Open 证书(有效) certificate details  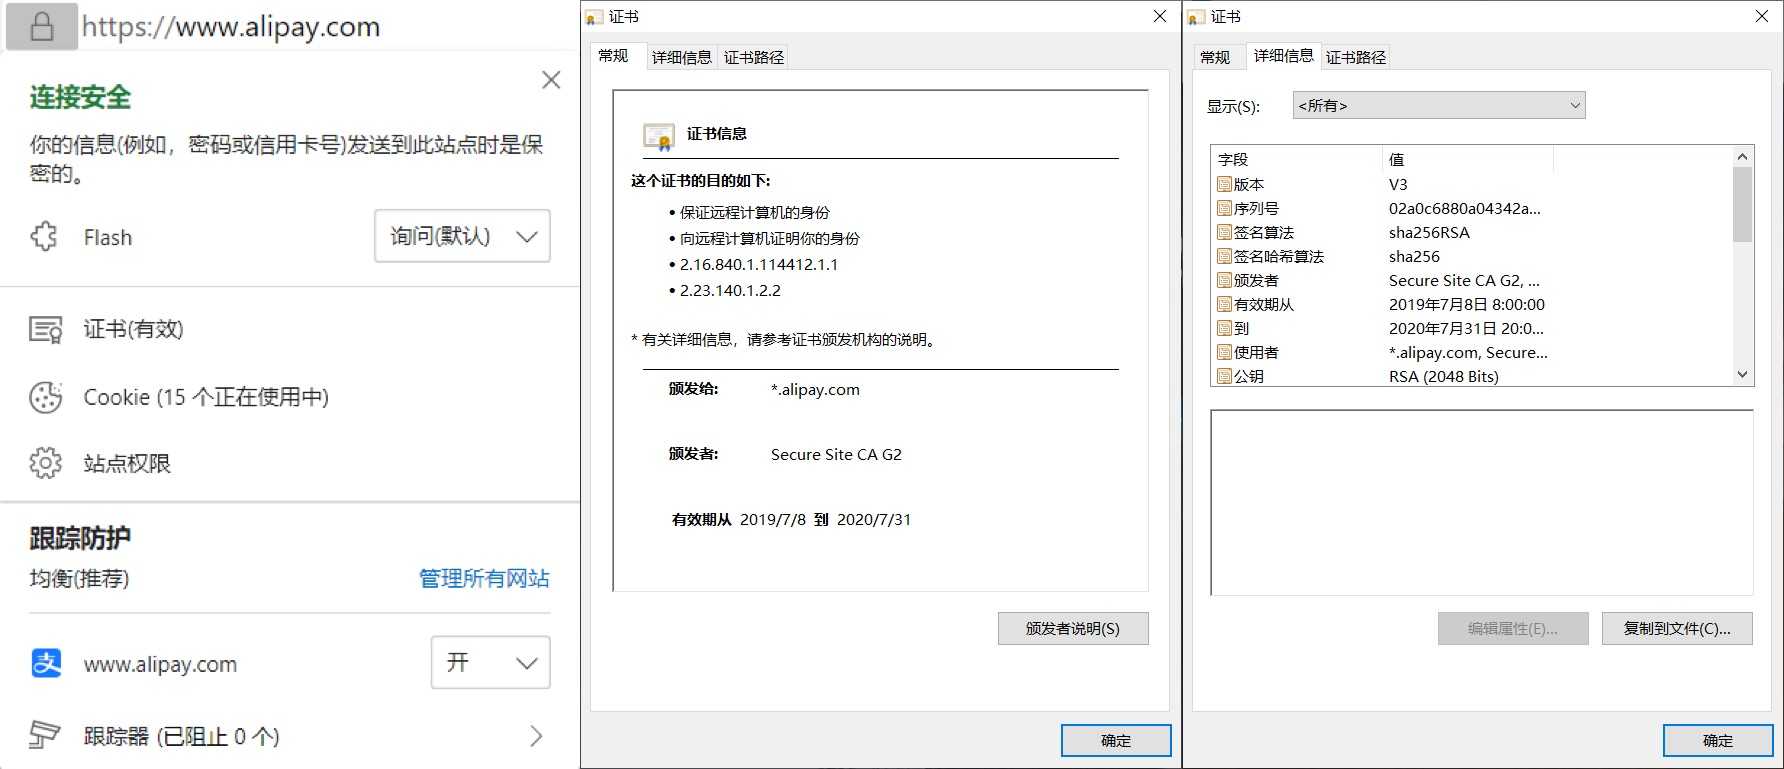[x=133, y=329]
